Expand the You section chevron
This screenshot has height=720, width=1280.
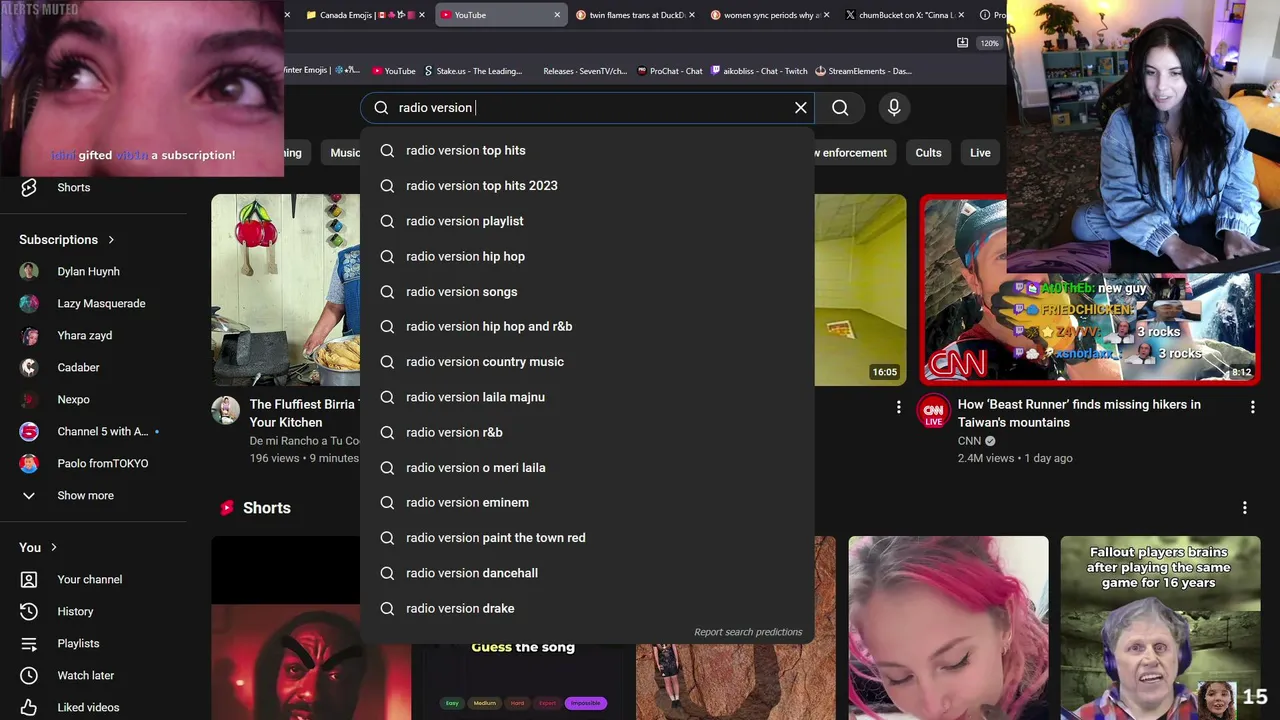(x=54, y=548)
